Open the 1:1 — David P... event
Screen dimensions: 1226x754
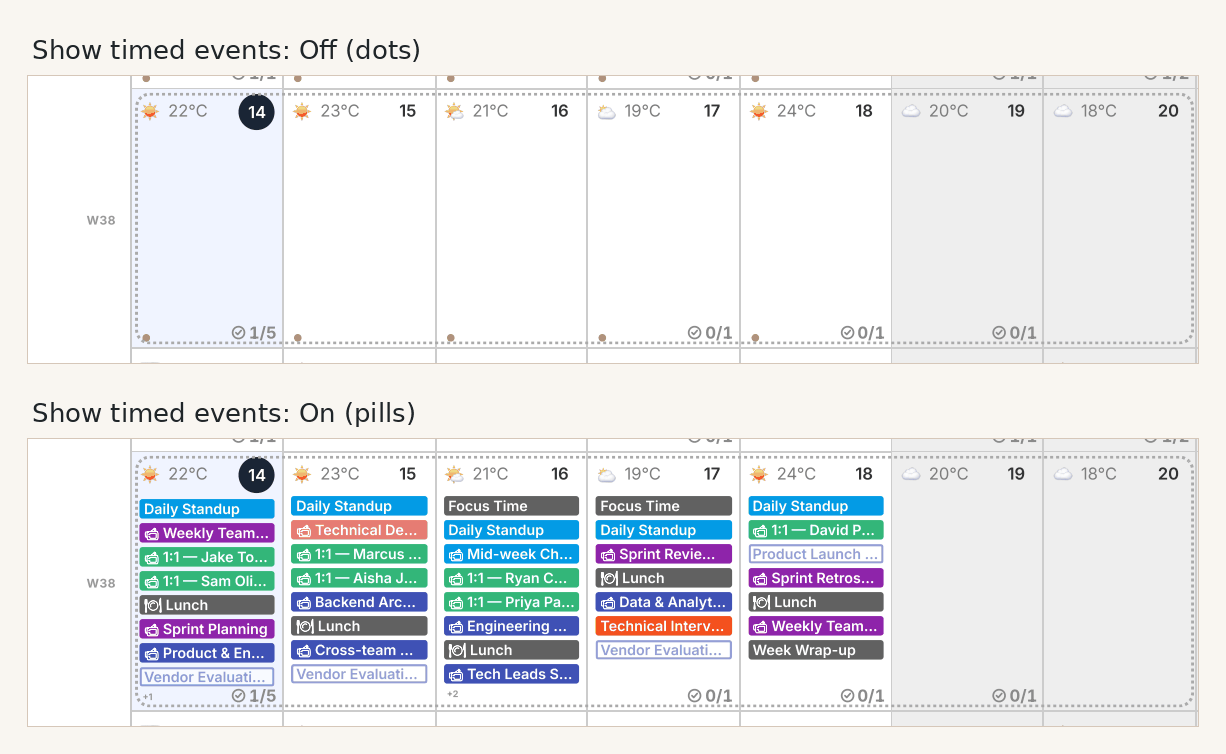coord(816,530)
